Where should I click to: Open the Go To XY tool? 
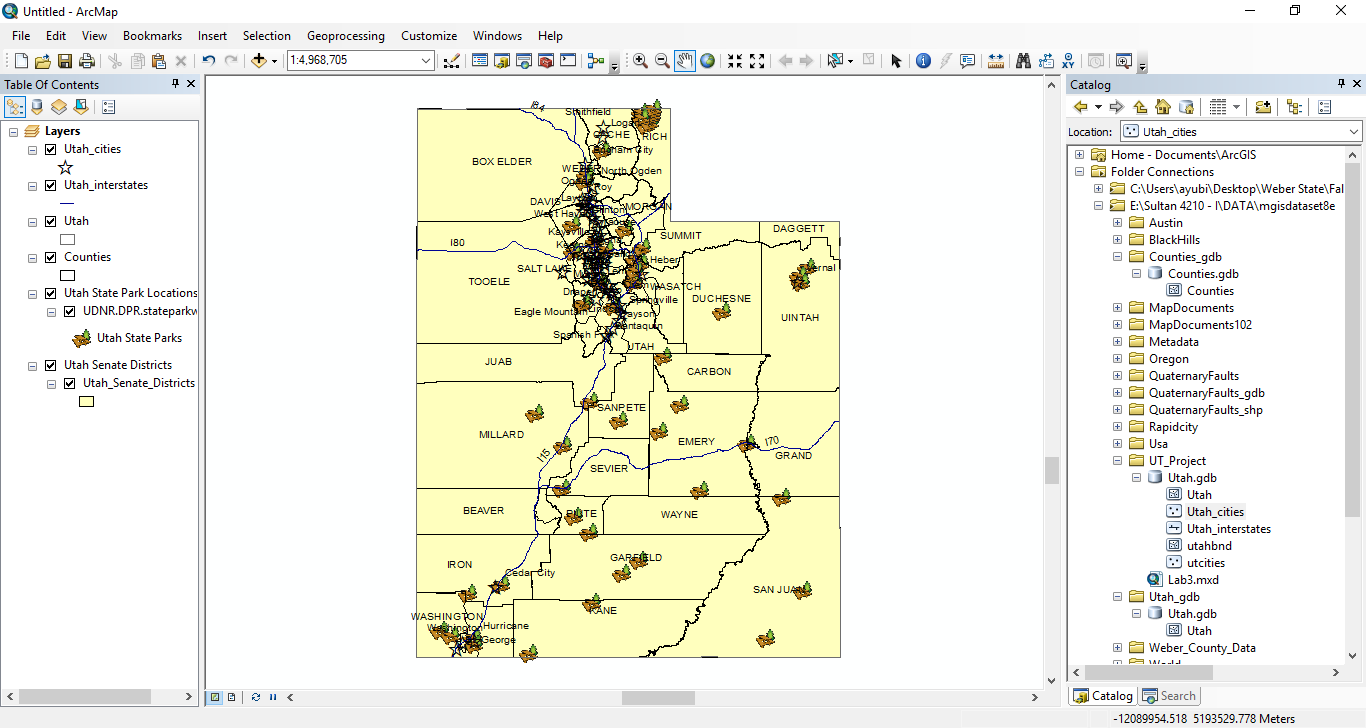pos(1069,61)
